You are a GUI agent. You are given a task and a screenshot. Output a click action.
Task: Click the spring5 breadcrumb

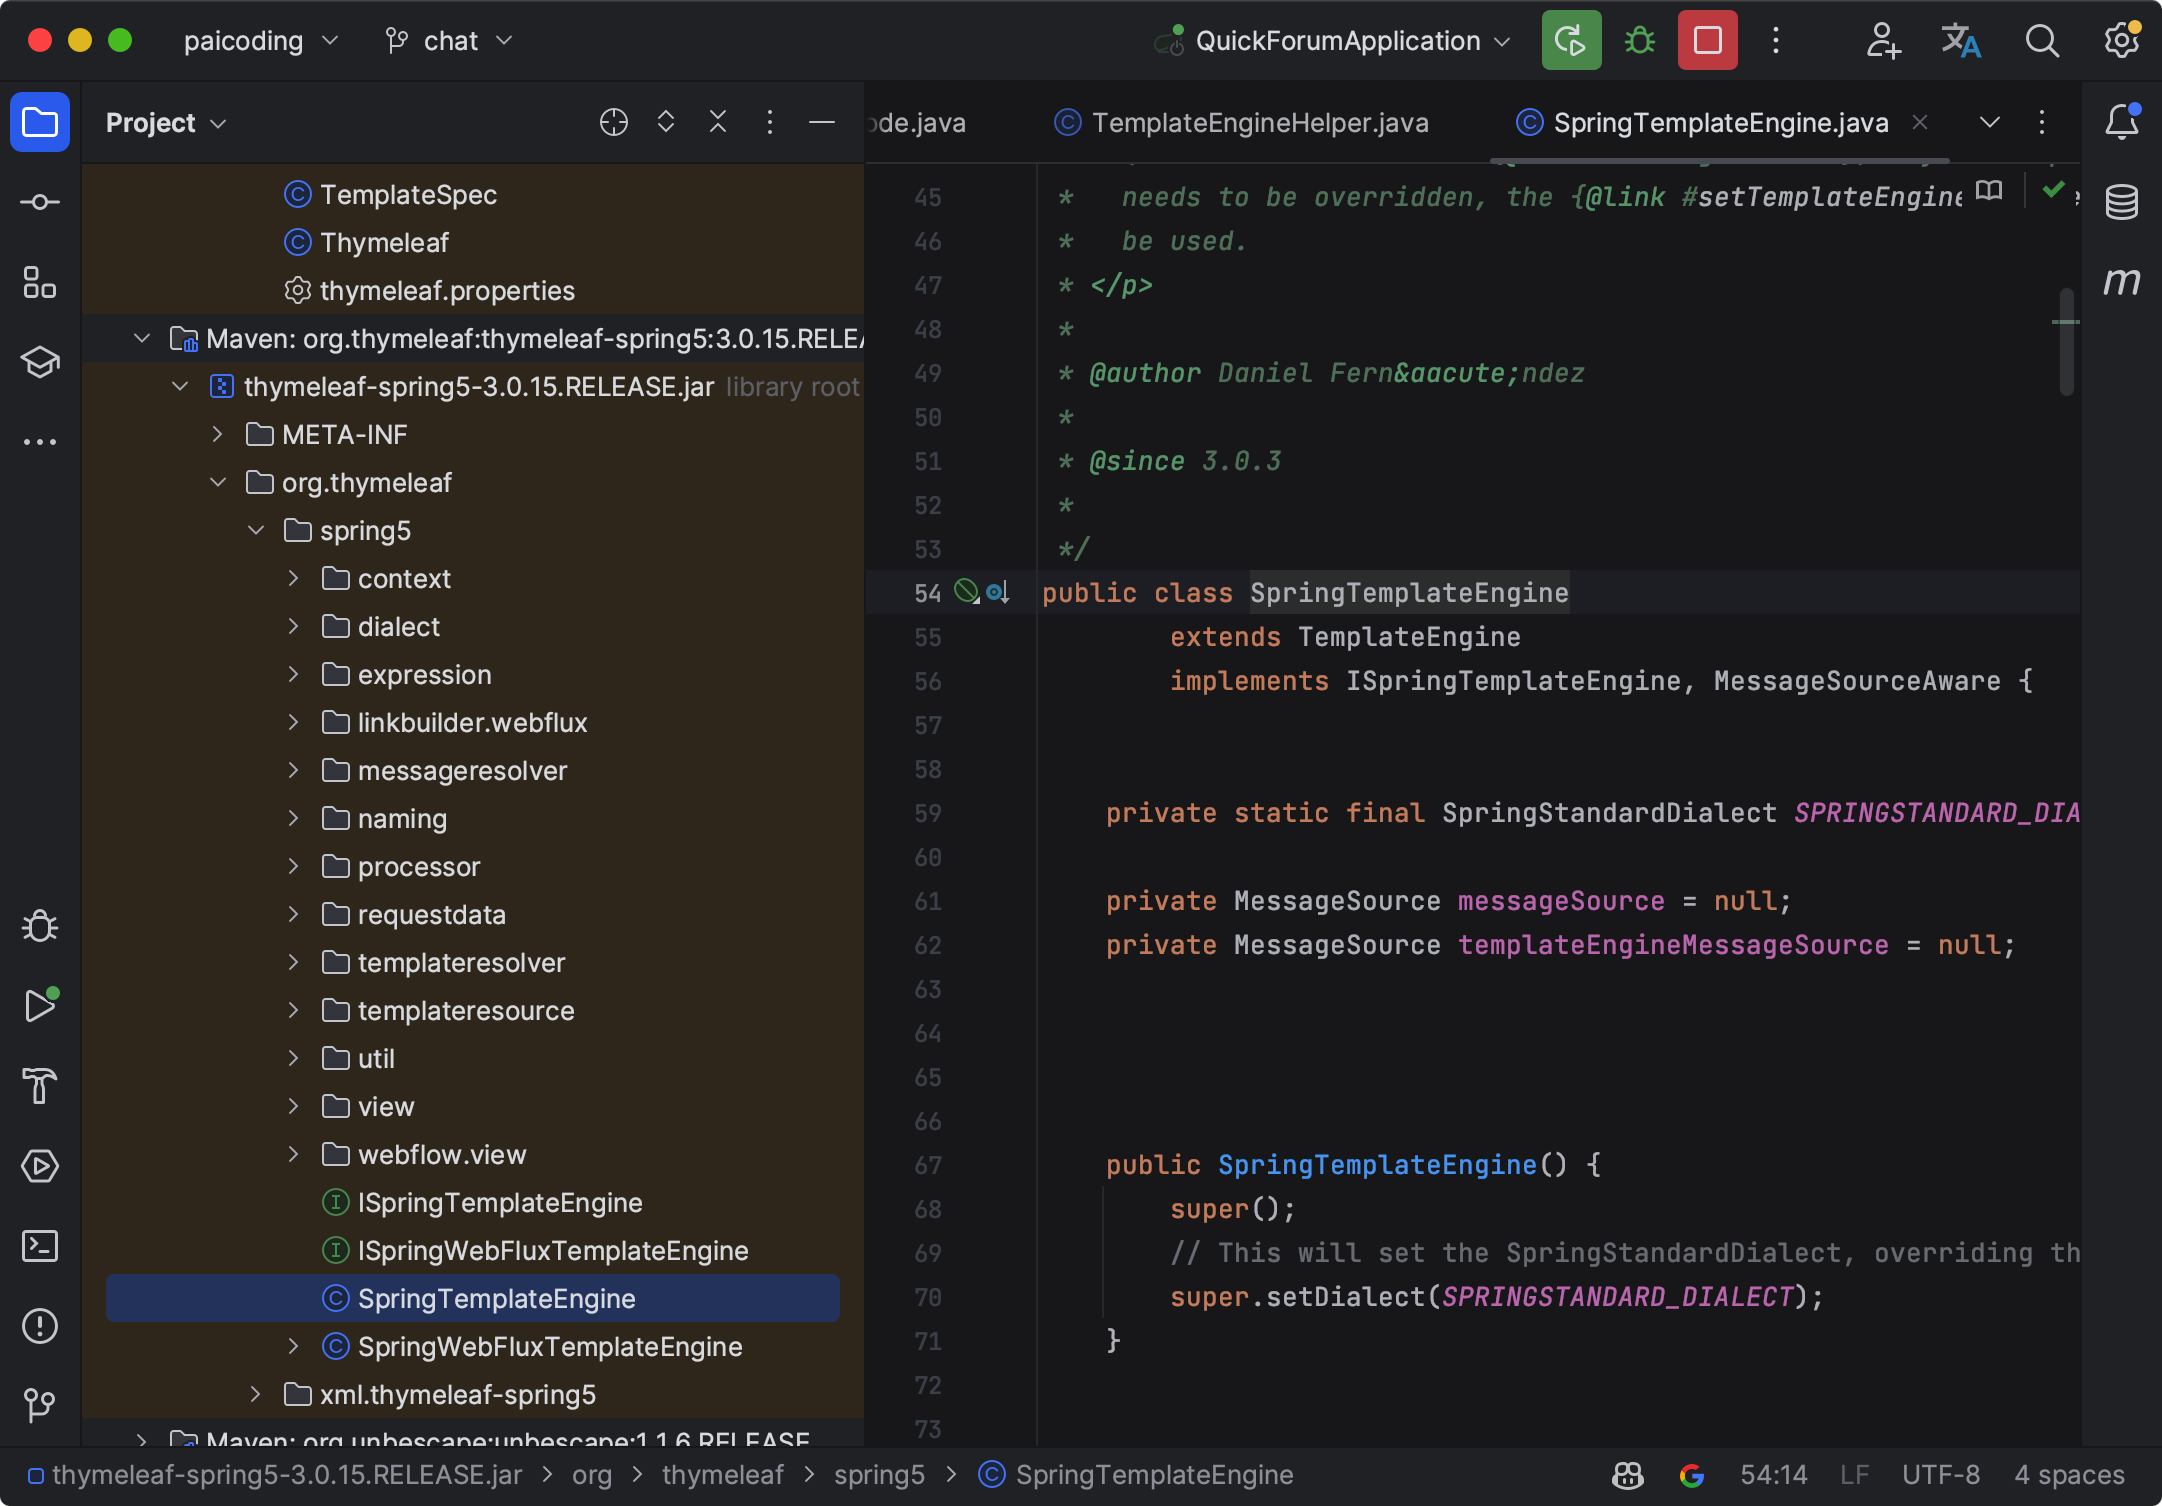pos(879,1475)
